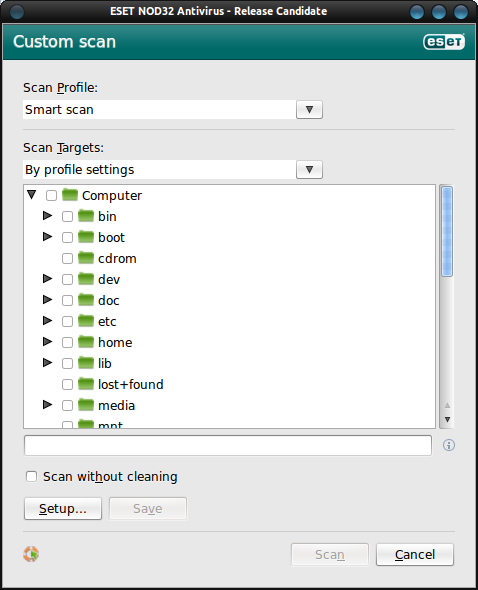Screen dimensions: 478x590
Task: Click the etc folder icon
Action: point(86,321)
